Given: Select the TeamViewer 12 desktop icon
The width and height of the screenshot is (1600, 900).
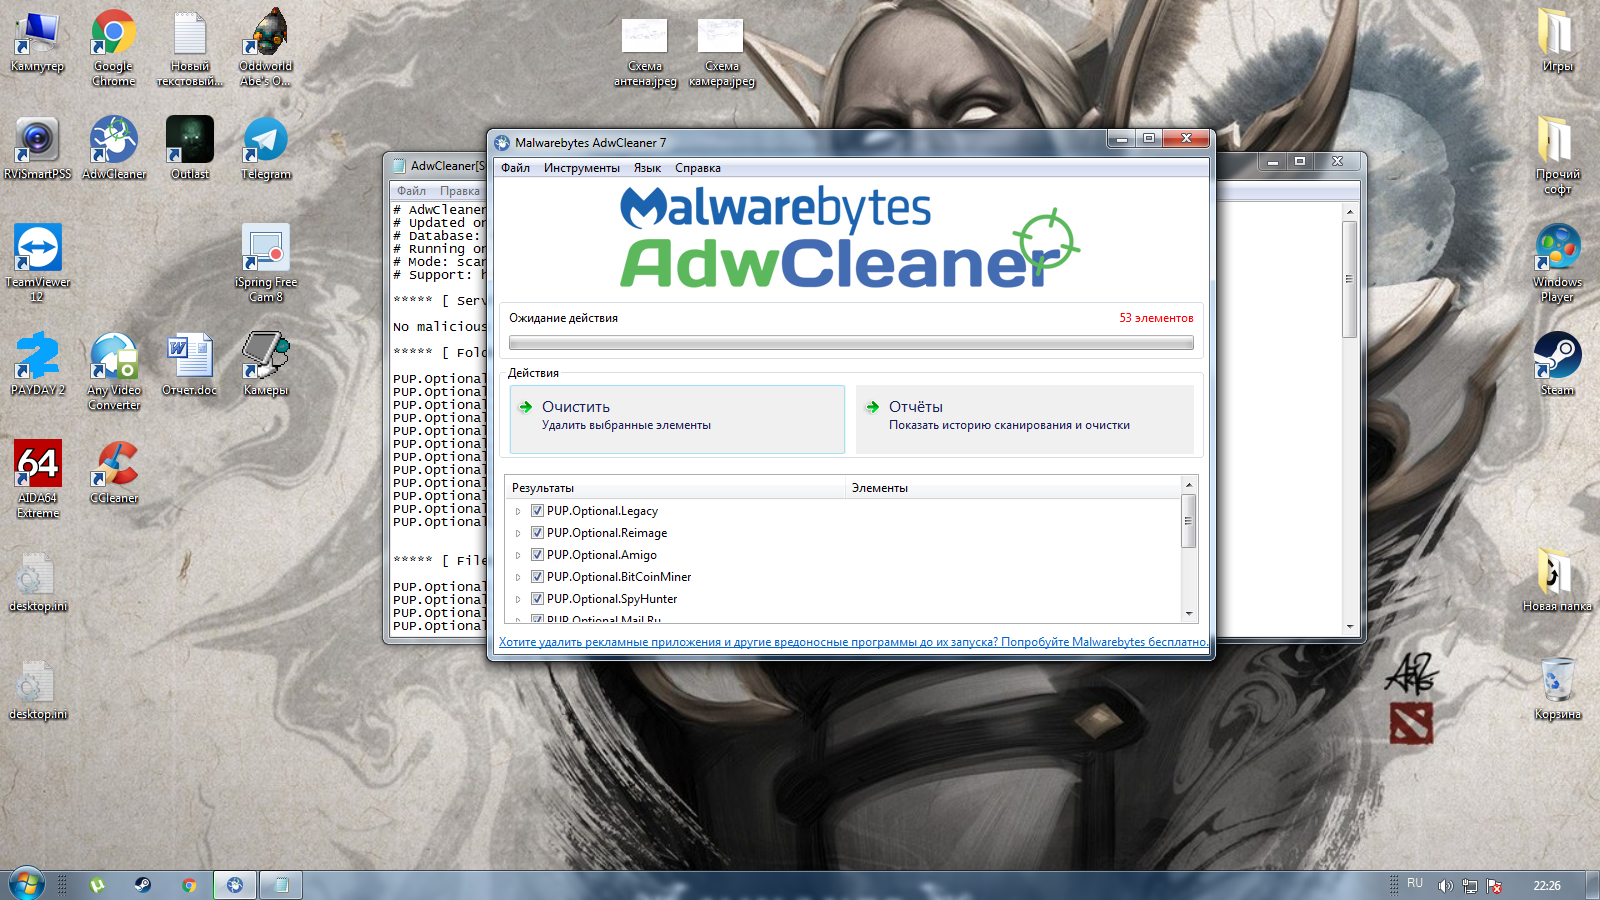Looking at the screenshot, I should [x=38, y=263].
